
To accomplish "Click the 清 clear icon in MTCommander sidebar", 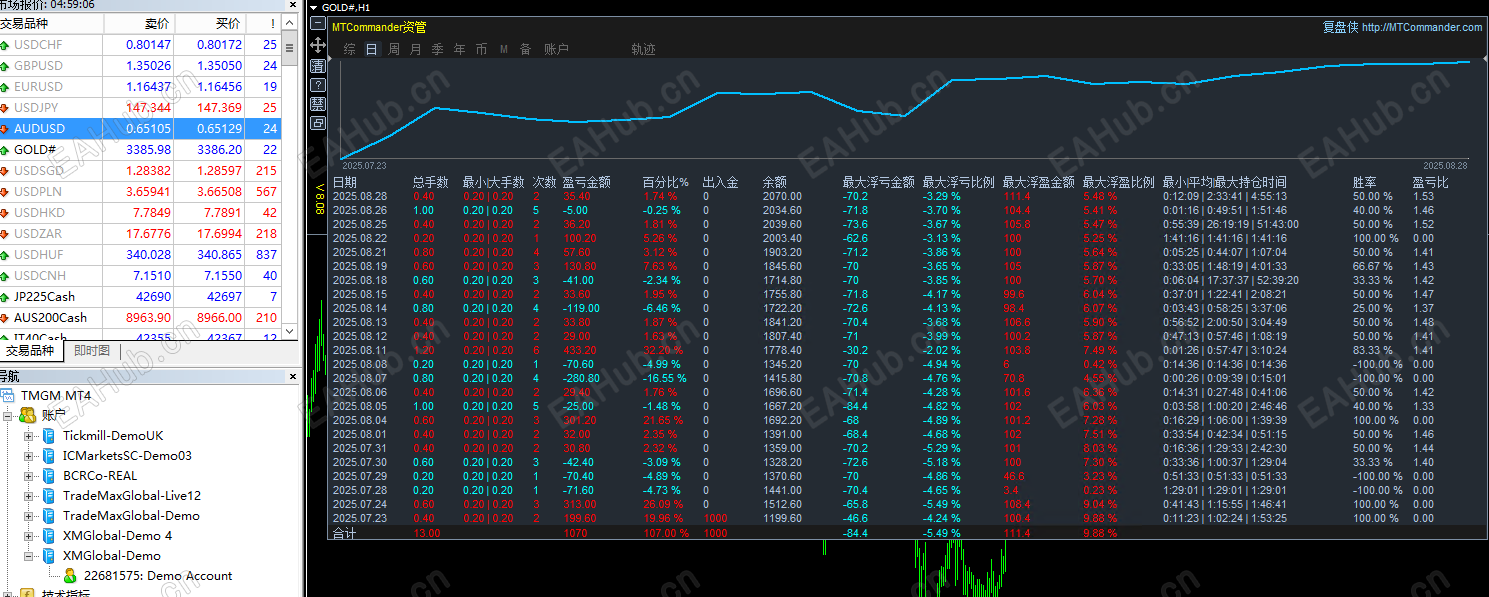I will (x=318, y=65).
